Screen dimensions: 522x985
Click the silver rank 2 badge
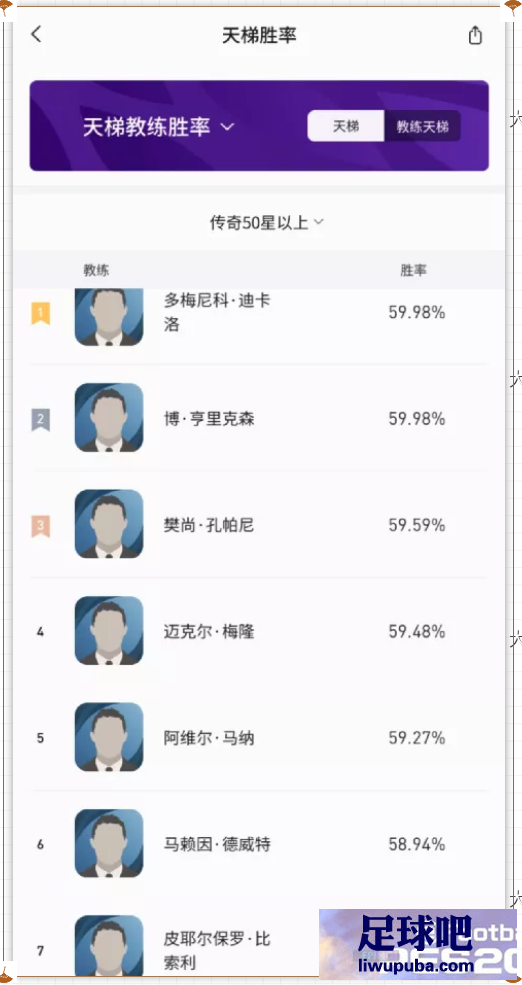(40, 419)
